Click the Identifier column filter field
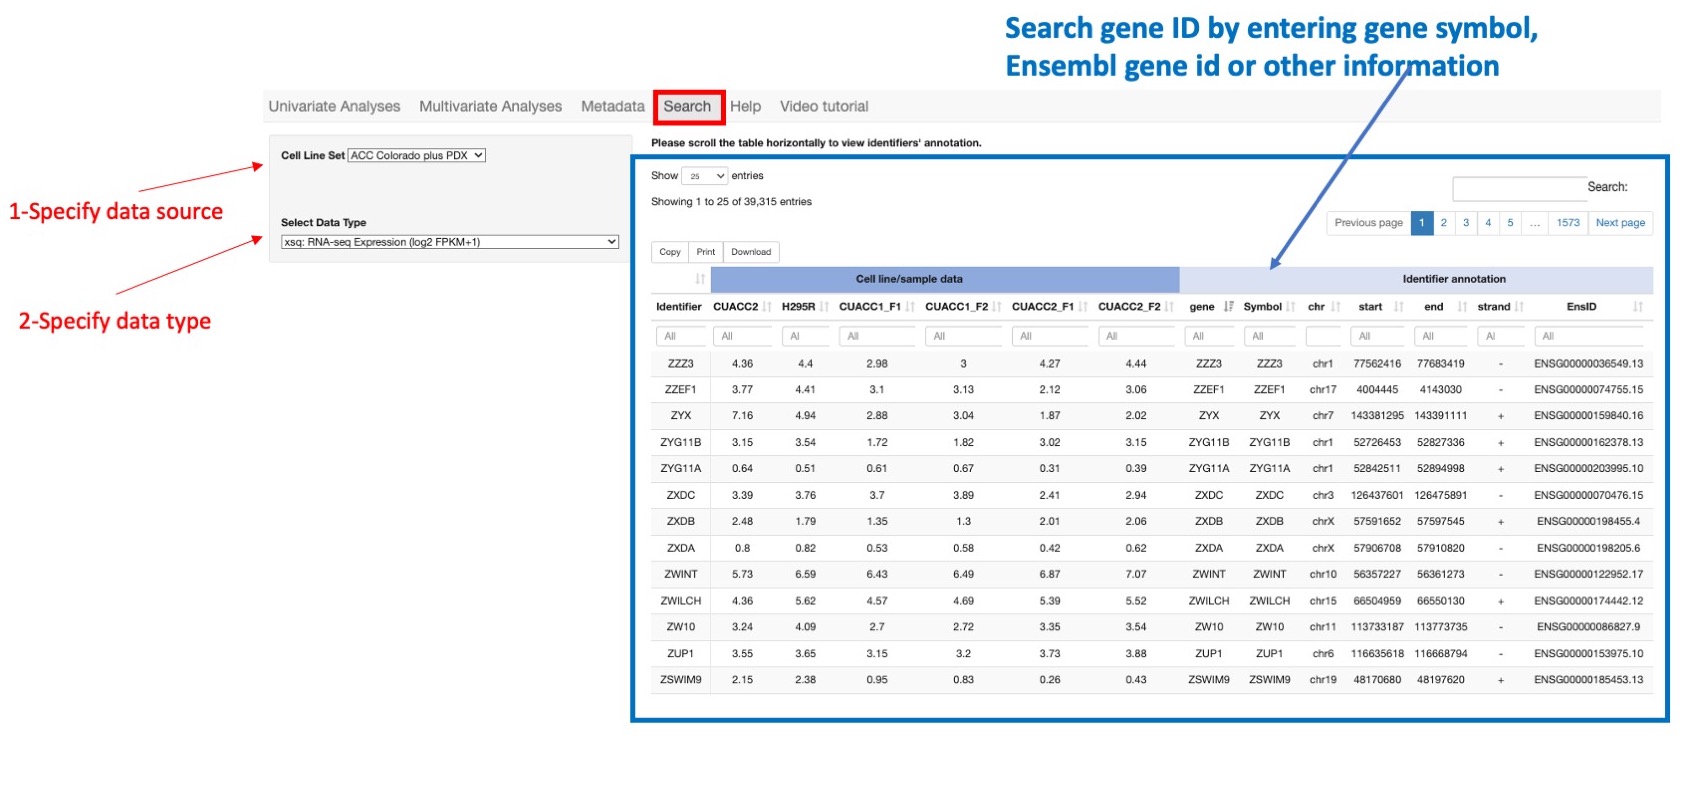 pyautogui.click(x=680, y=336)
